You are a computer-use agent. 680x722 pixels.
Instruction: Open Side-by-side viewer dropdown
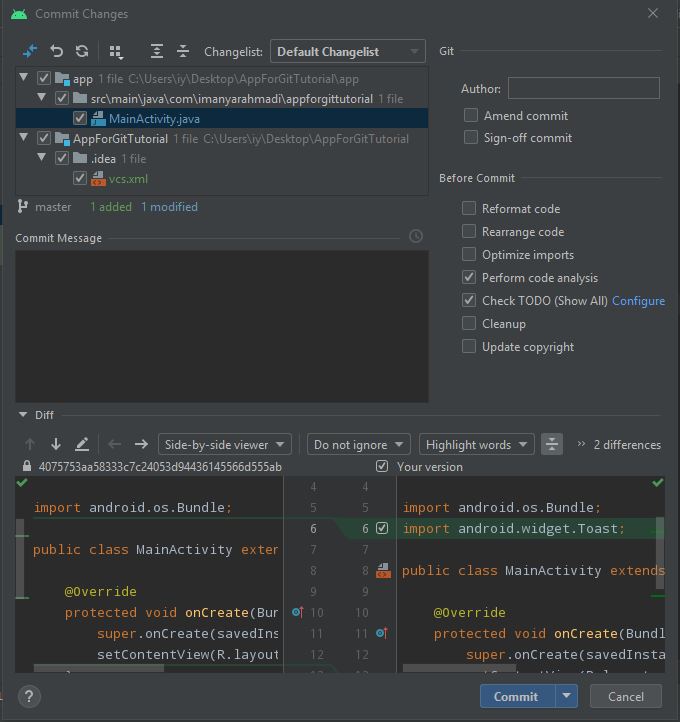[x=225, y=444]
